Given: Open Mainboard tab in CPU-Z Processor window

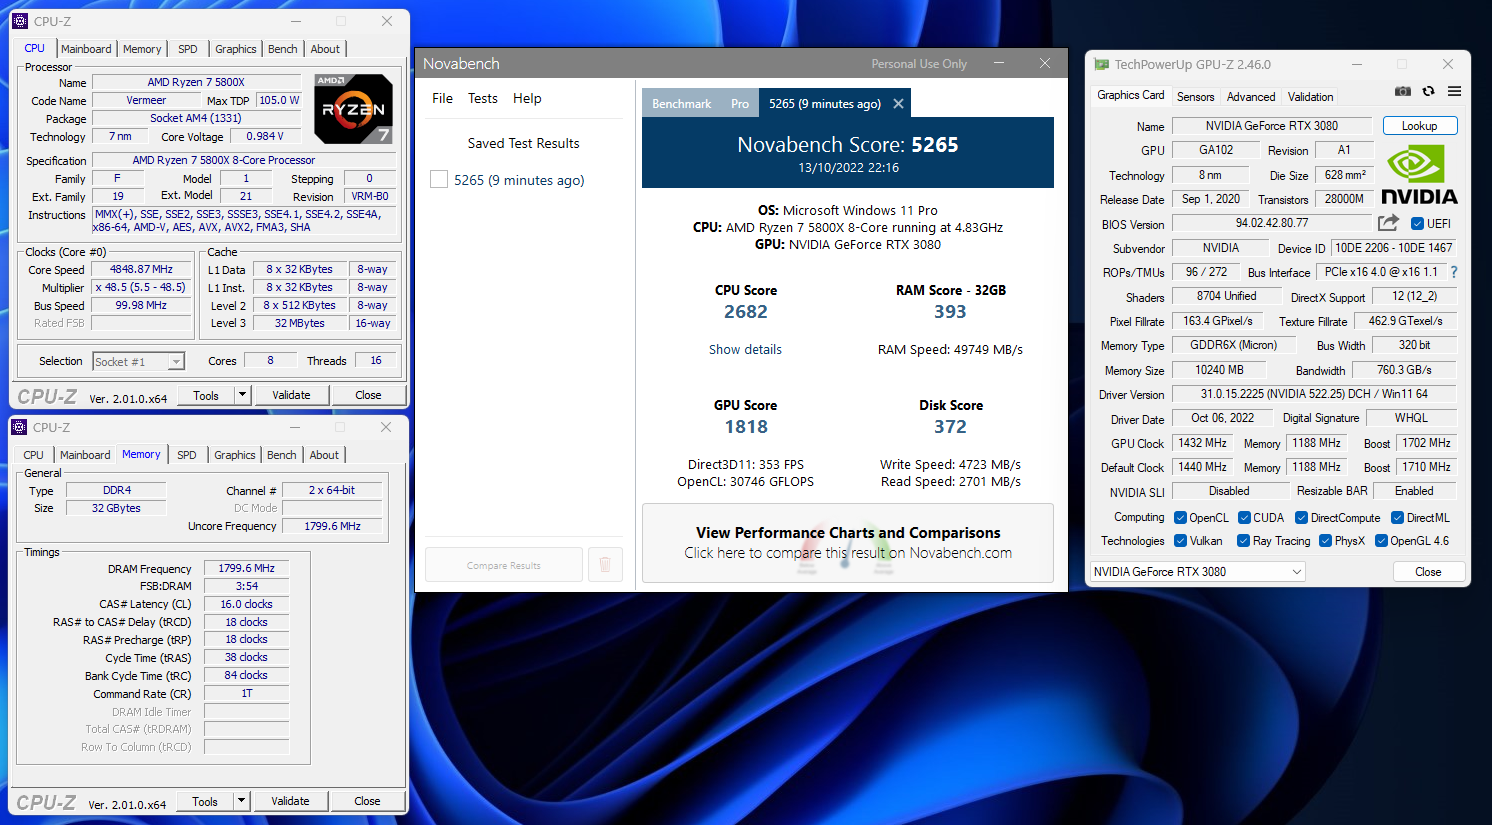Looking at the screenshot, I should (x=86, y=49).
